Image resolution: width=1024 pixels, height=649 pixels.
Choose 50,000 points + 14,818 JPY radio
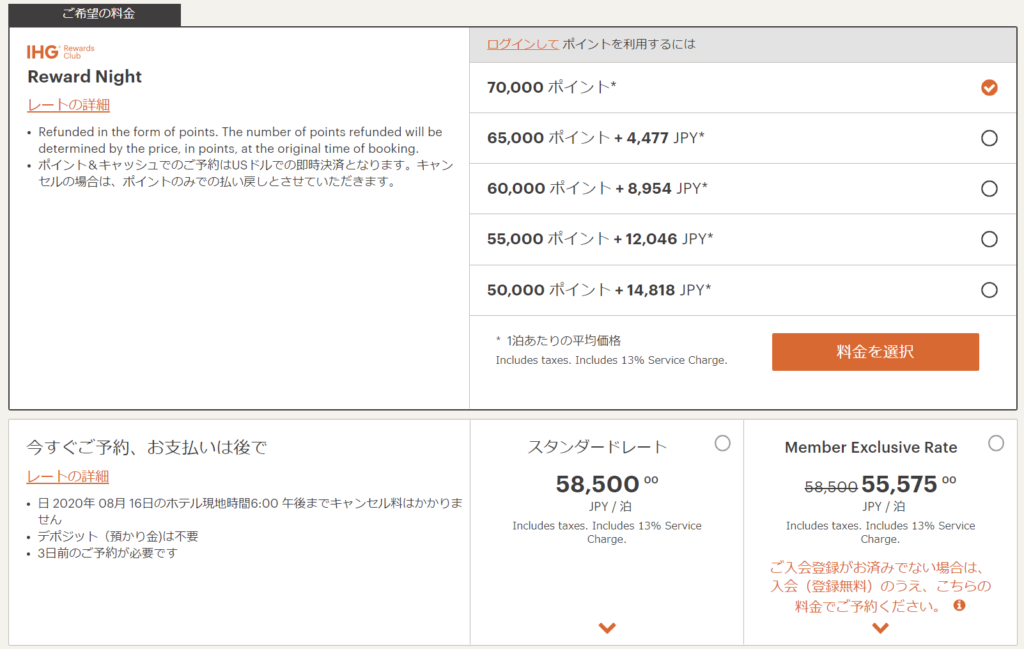click(989, 290)
